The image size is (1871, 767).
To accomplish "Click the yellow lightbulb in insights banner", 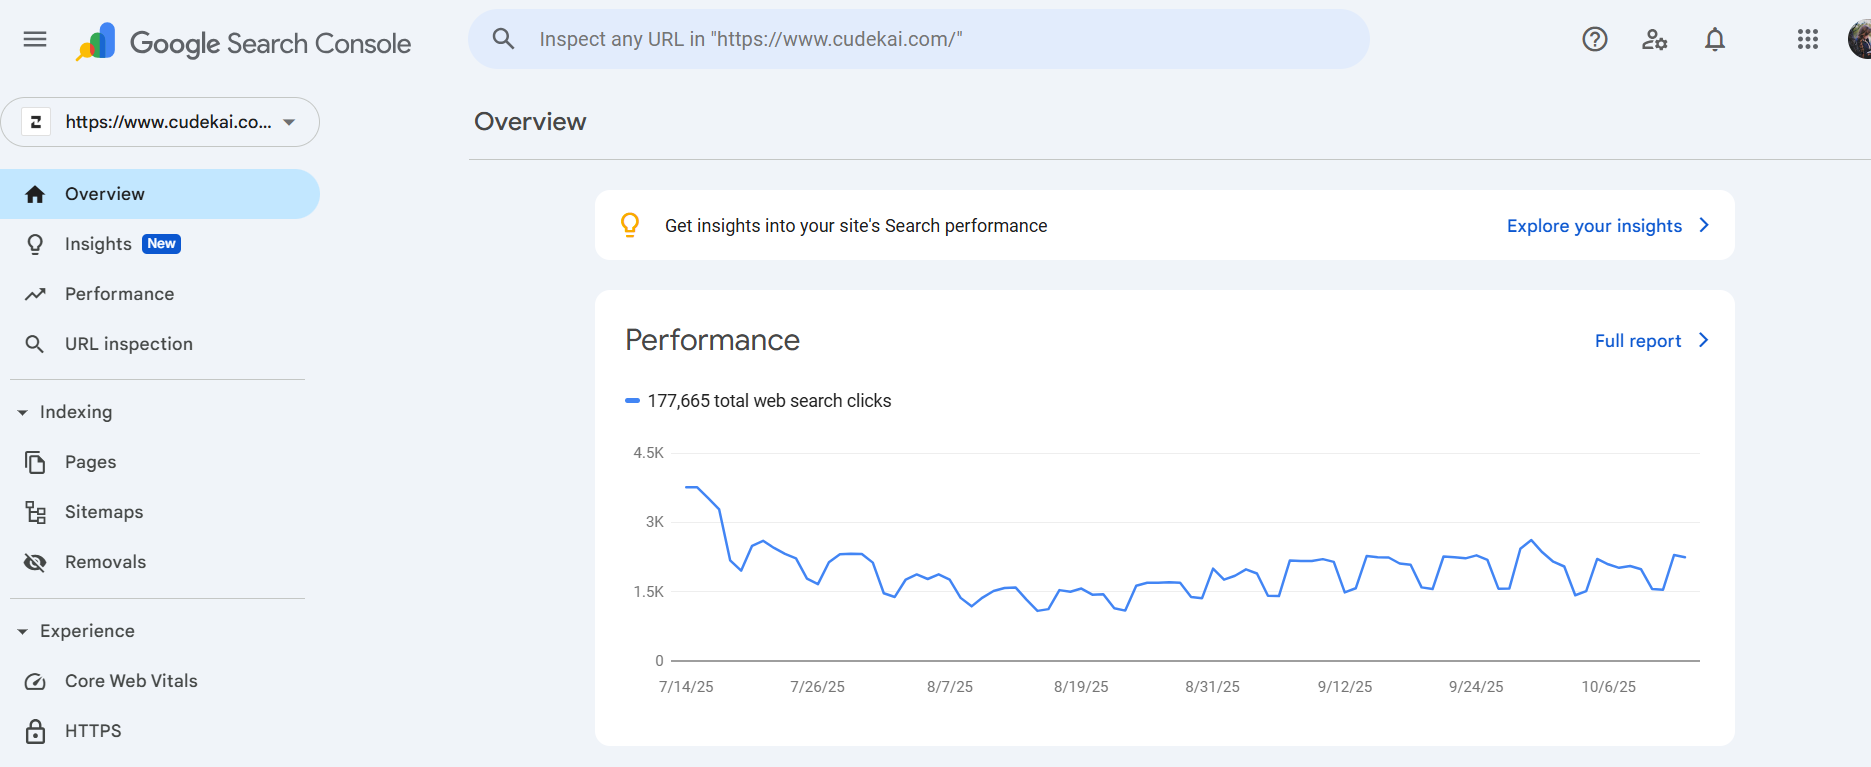I will (x=630, y=225).
